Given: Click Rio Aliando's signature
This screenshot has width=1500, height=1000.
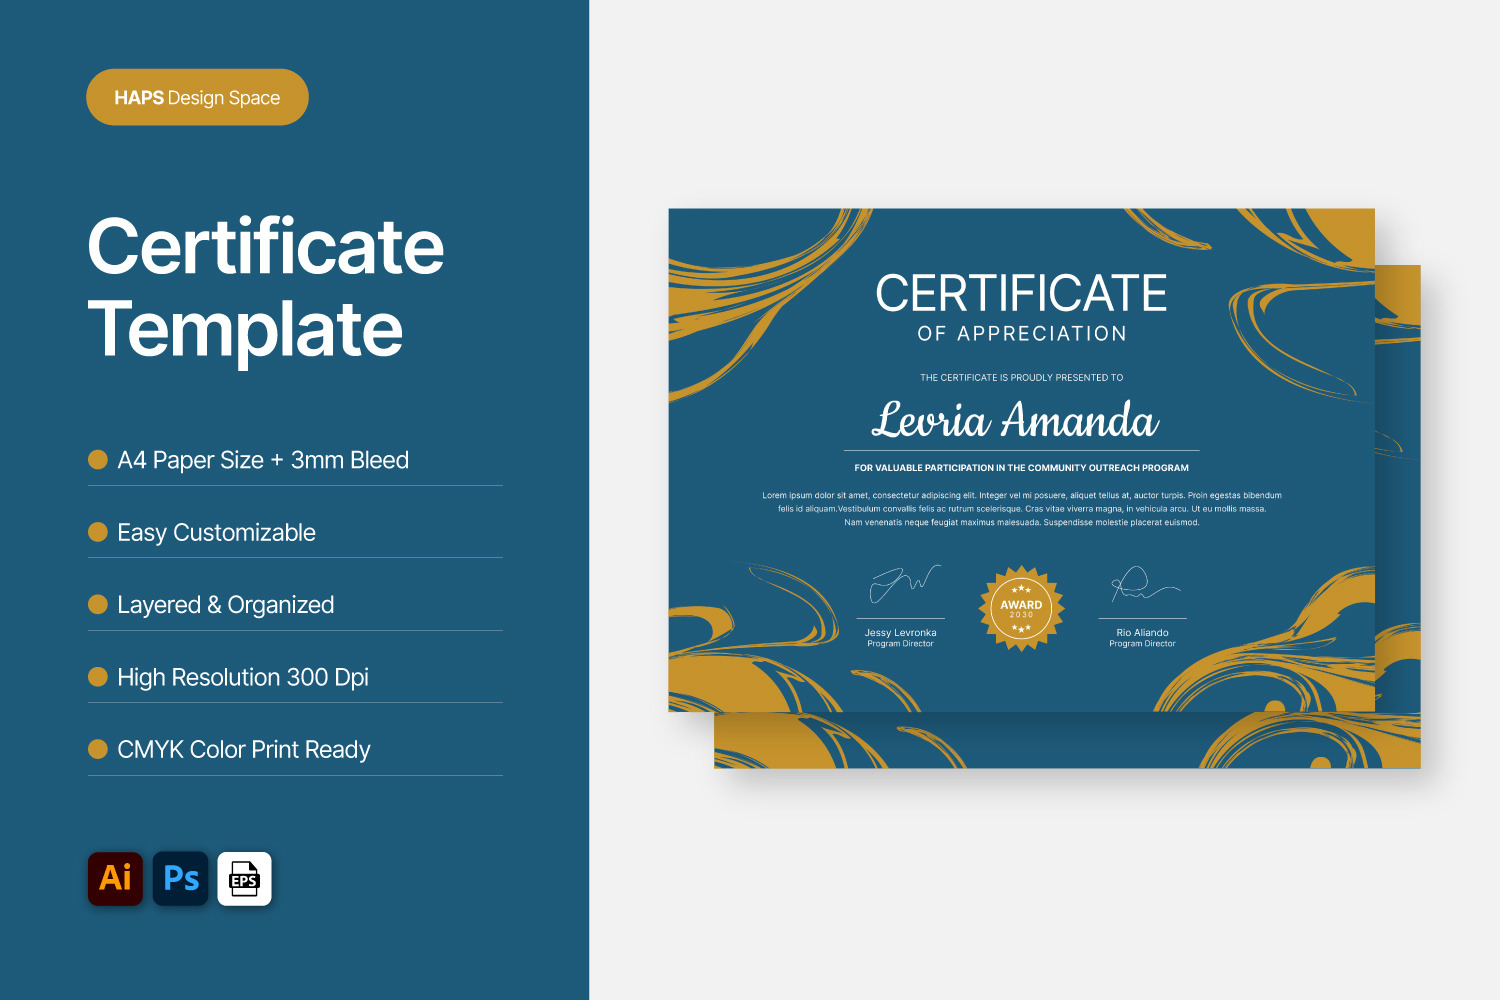Looking at the screenshot, I should pyautogui.click(x=1142, y=585).
